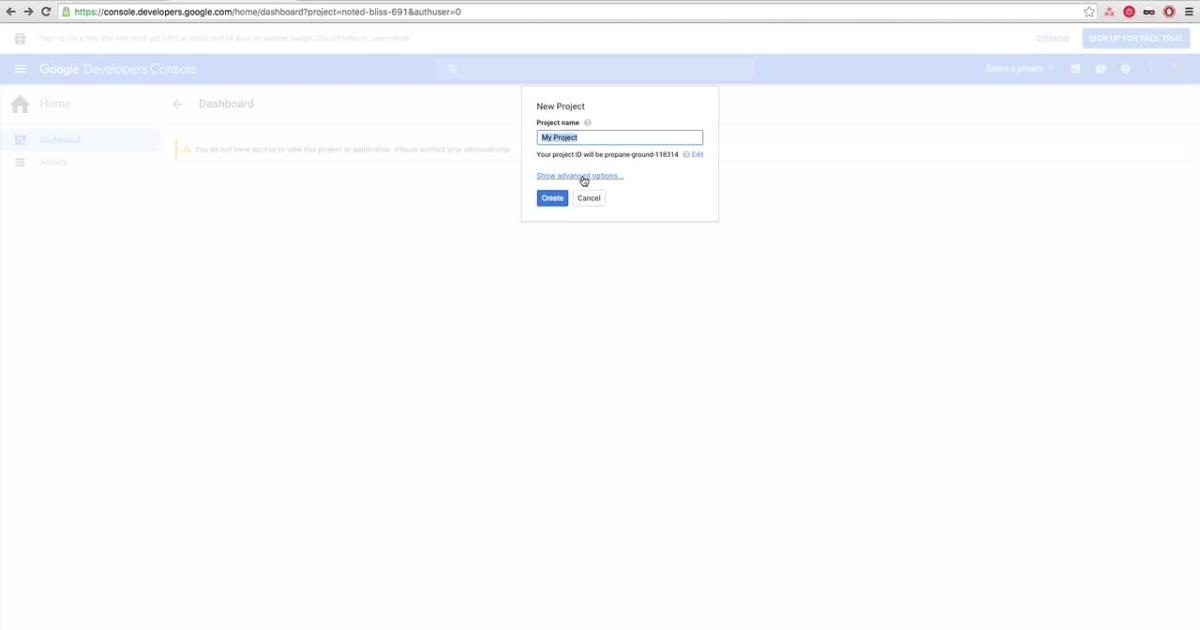1200x630 pixels.
Task: Bookmark page with the star icon
Action: pyautogui.click(x=1089, y=12)
